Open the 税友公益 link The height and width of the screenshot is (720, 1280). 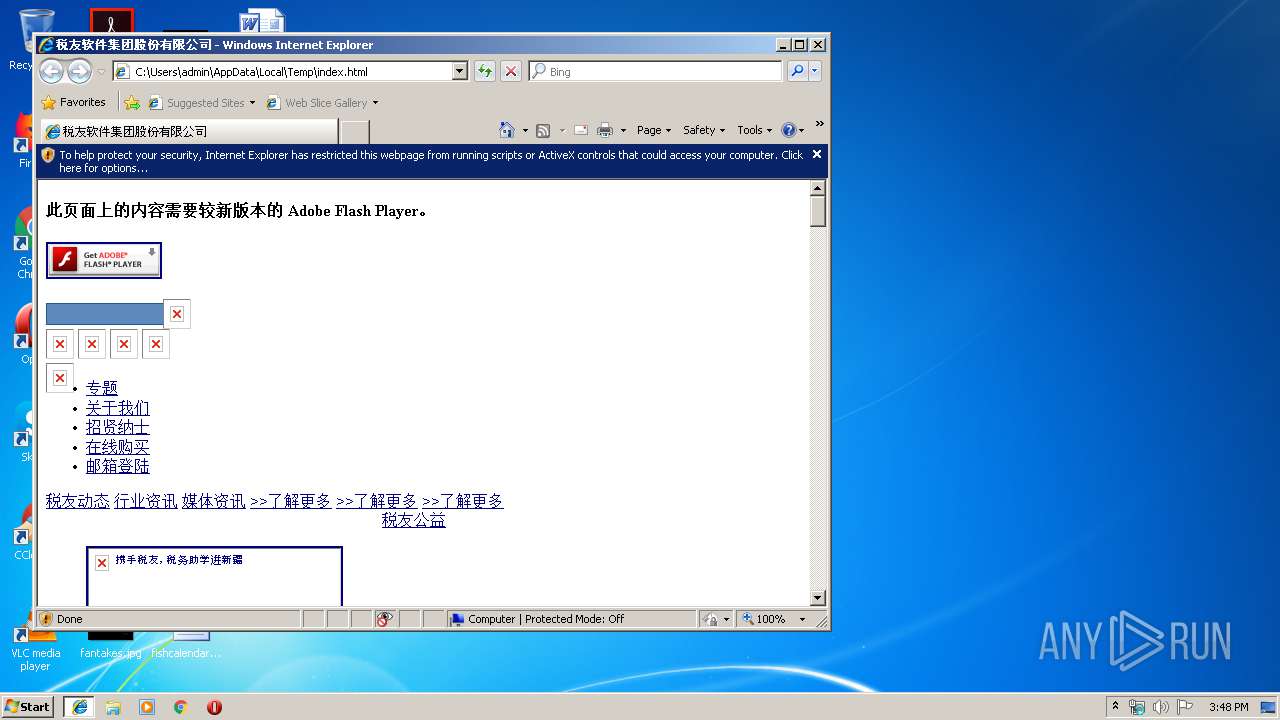(x=414, y=520)
